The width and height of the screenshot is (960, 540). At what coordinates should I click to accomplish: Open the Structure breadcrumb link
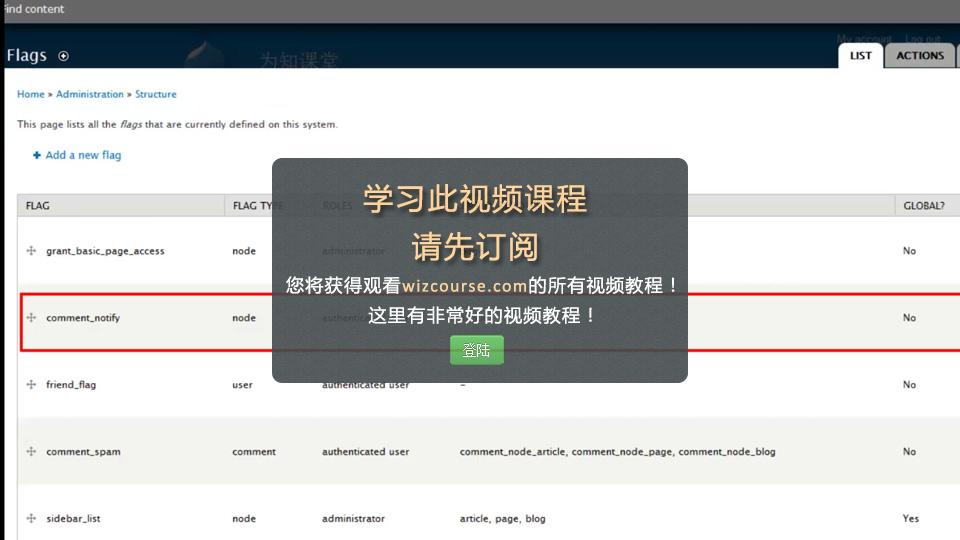pos(156,94)
